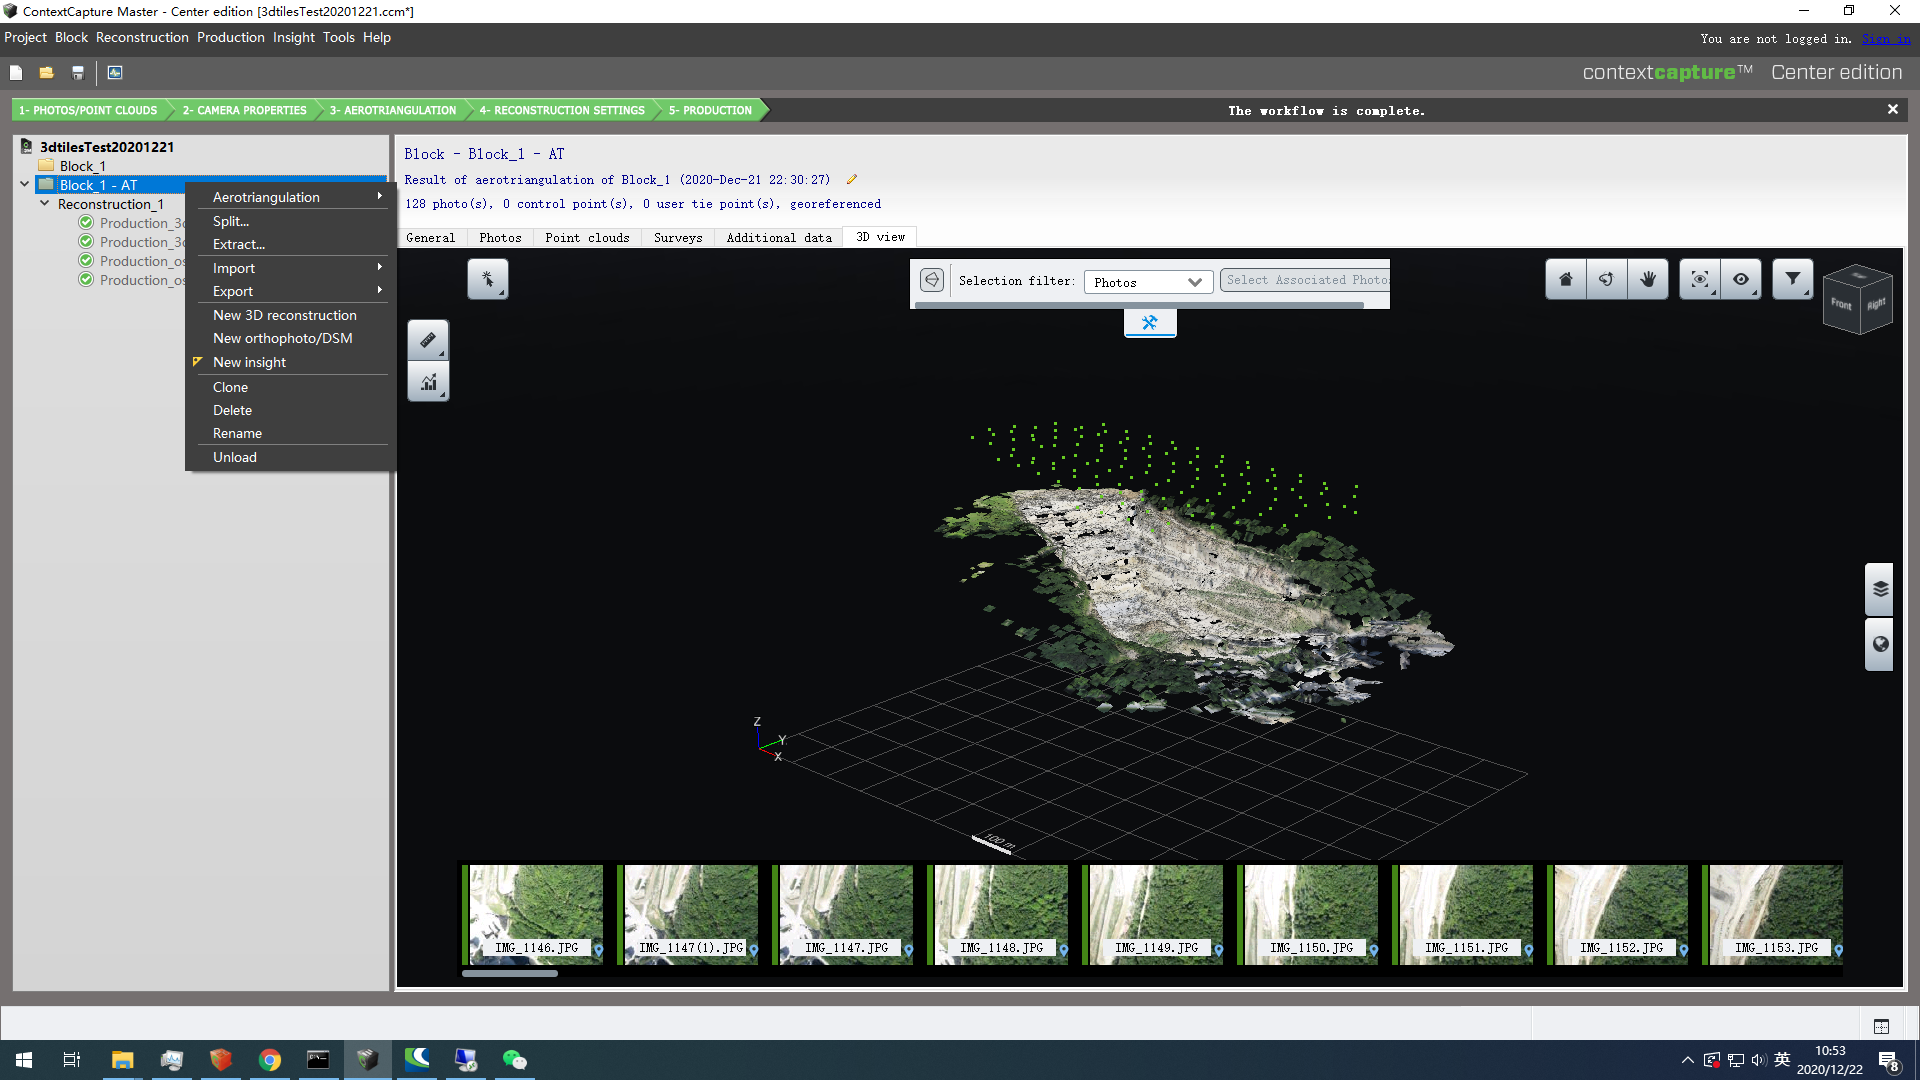Choose Split... from context menu

pos(290,221)
